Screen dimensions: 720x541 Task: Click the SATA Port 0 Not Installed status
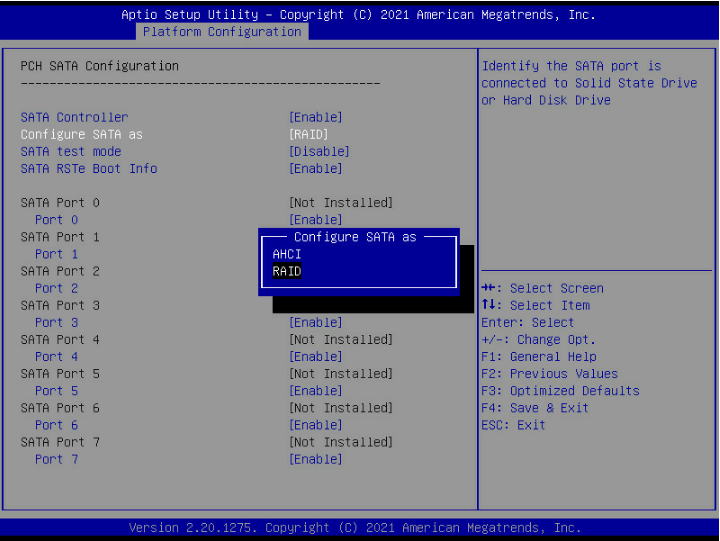340,203
